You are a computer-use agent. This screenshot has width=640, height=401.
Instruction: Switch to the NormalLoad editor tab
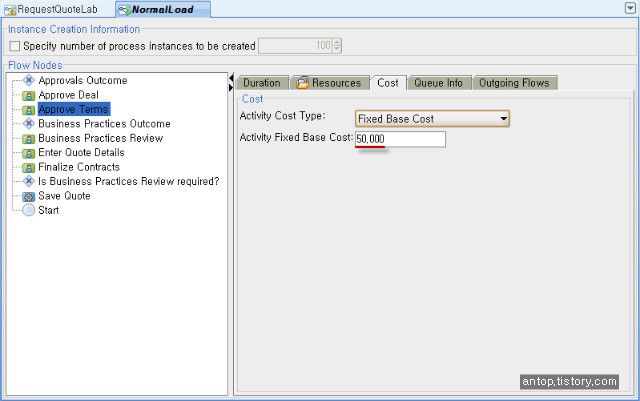[164, 9]
